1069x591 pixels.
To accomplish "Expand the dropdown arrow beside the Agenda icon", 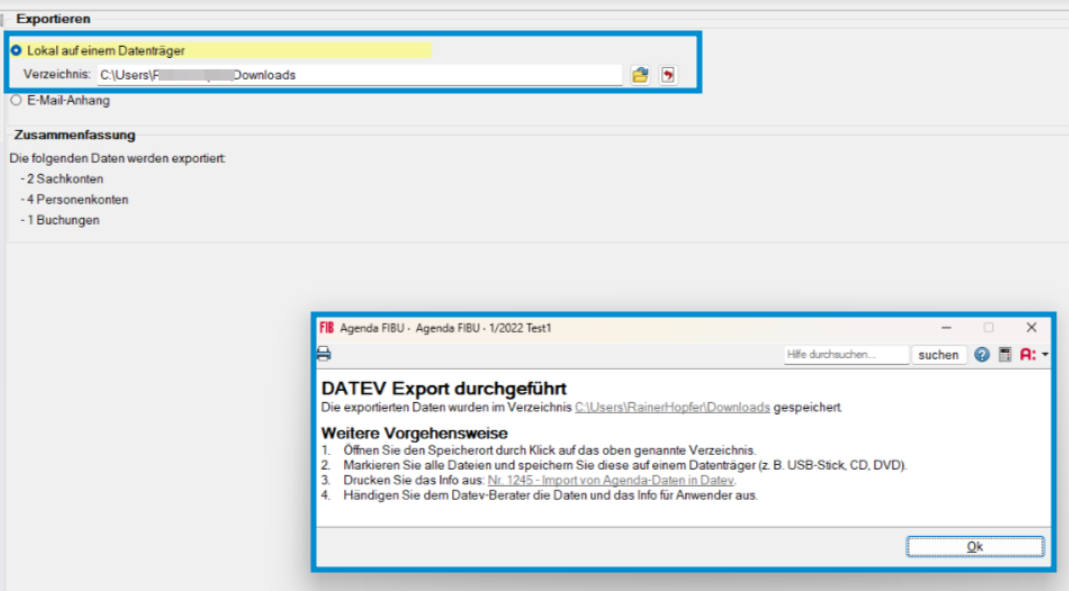I will (1045, 355).
